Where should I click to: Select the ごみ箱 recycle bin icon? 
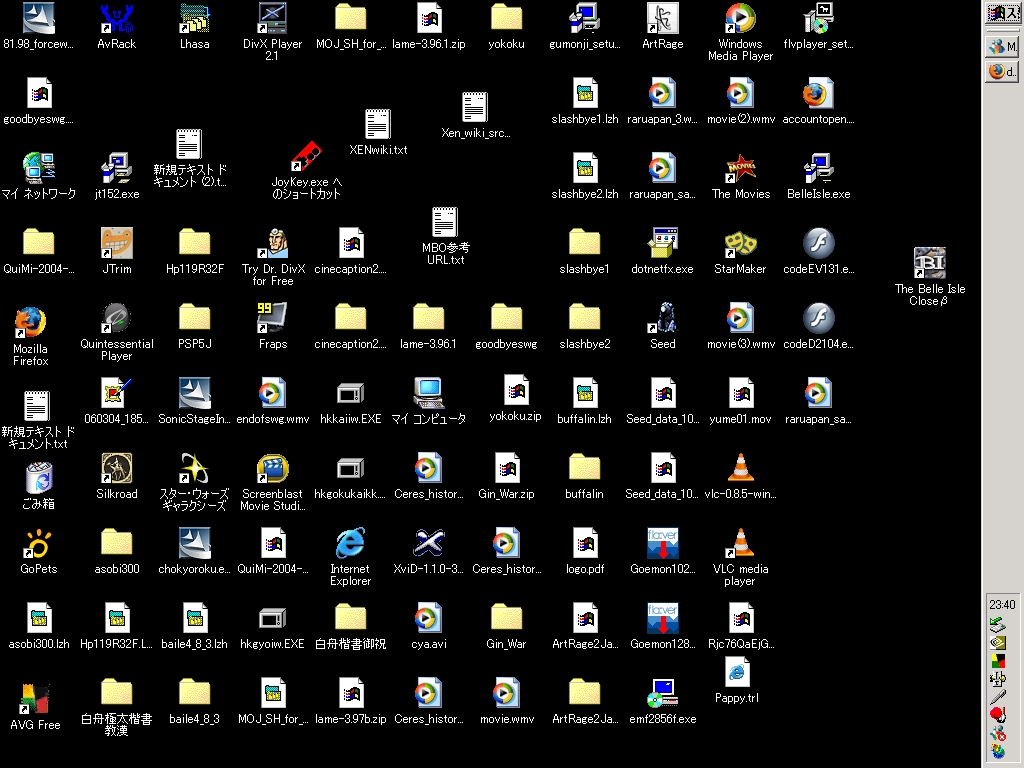tap(39, 487)
